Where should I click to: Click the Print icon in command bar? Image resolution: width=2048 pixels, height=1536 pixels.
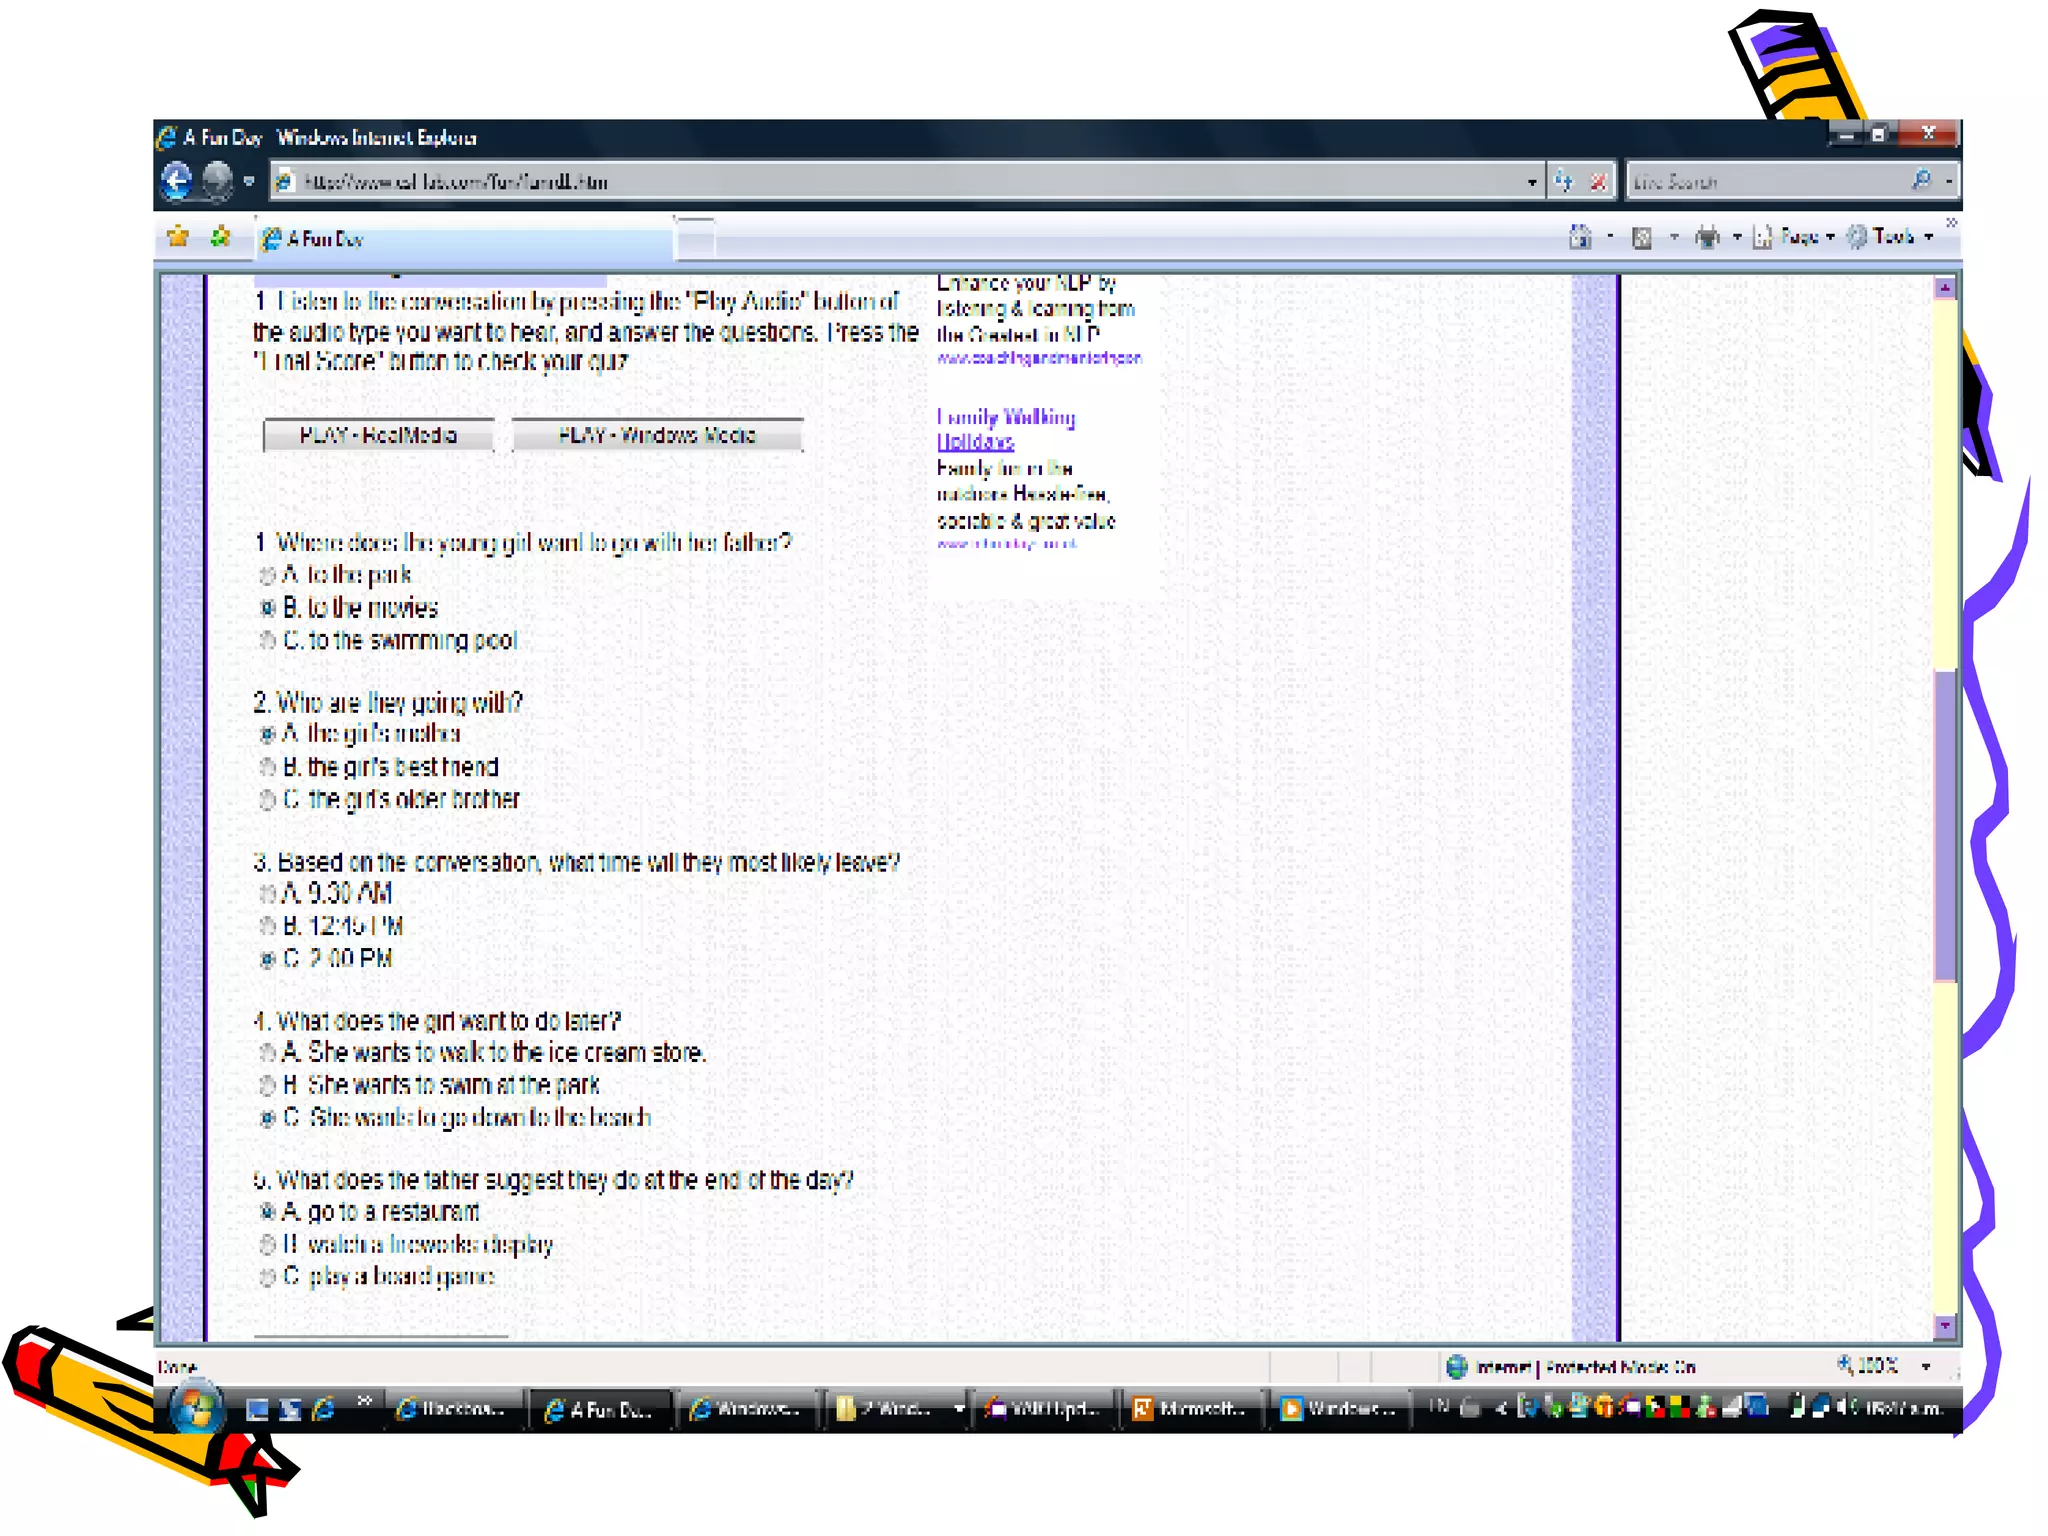1707,237
